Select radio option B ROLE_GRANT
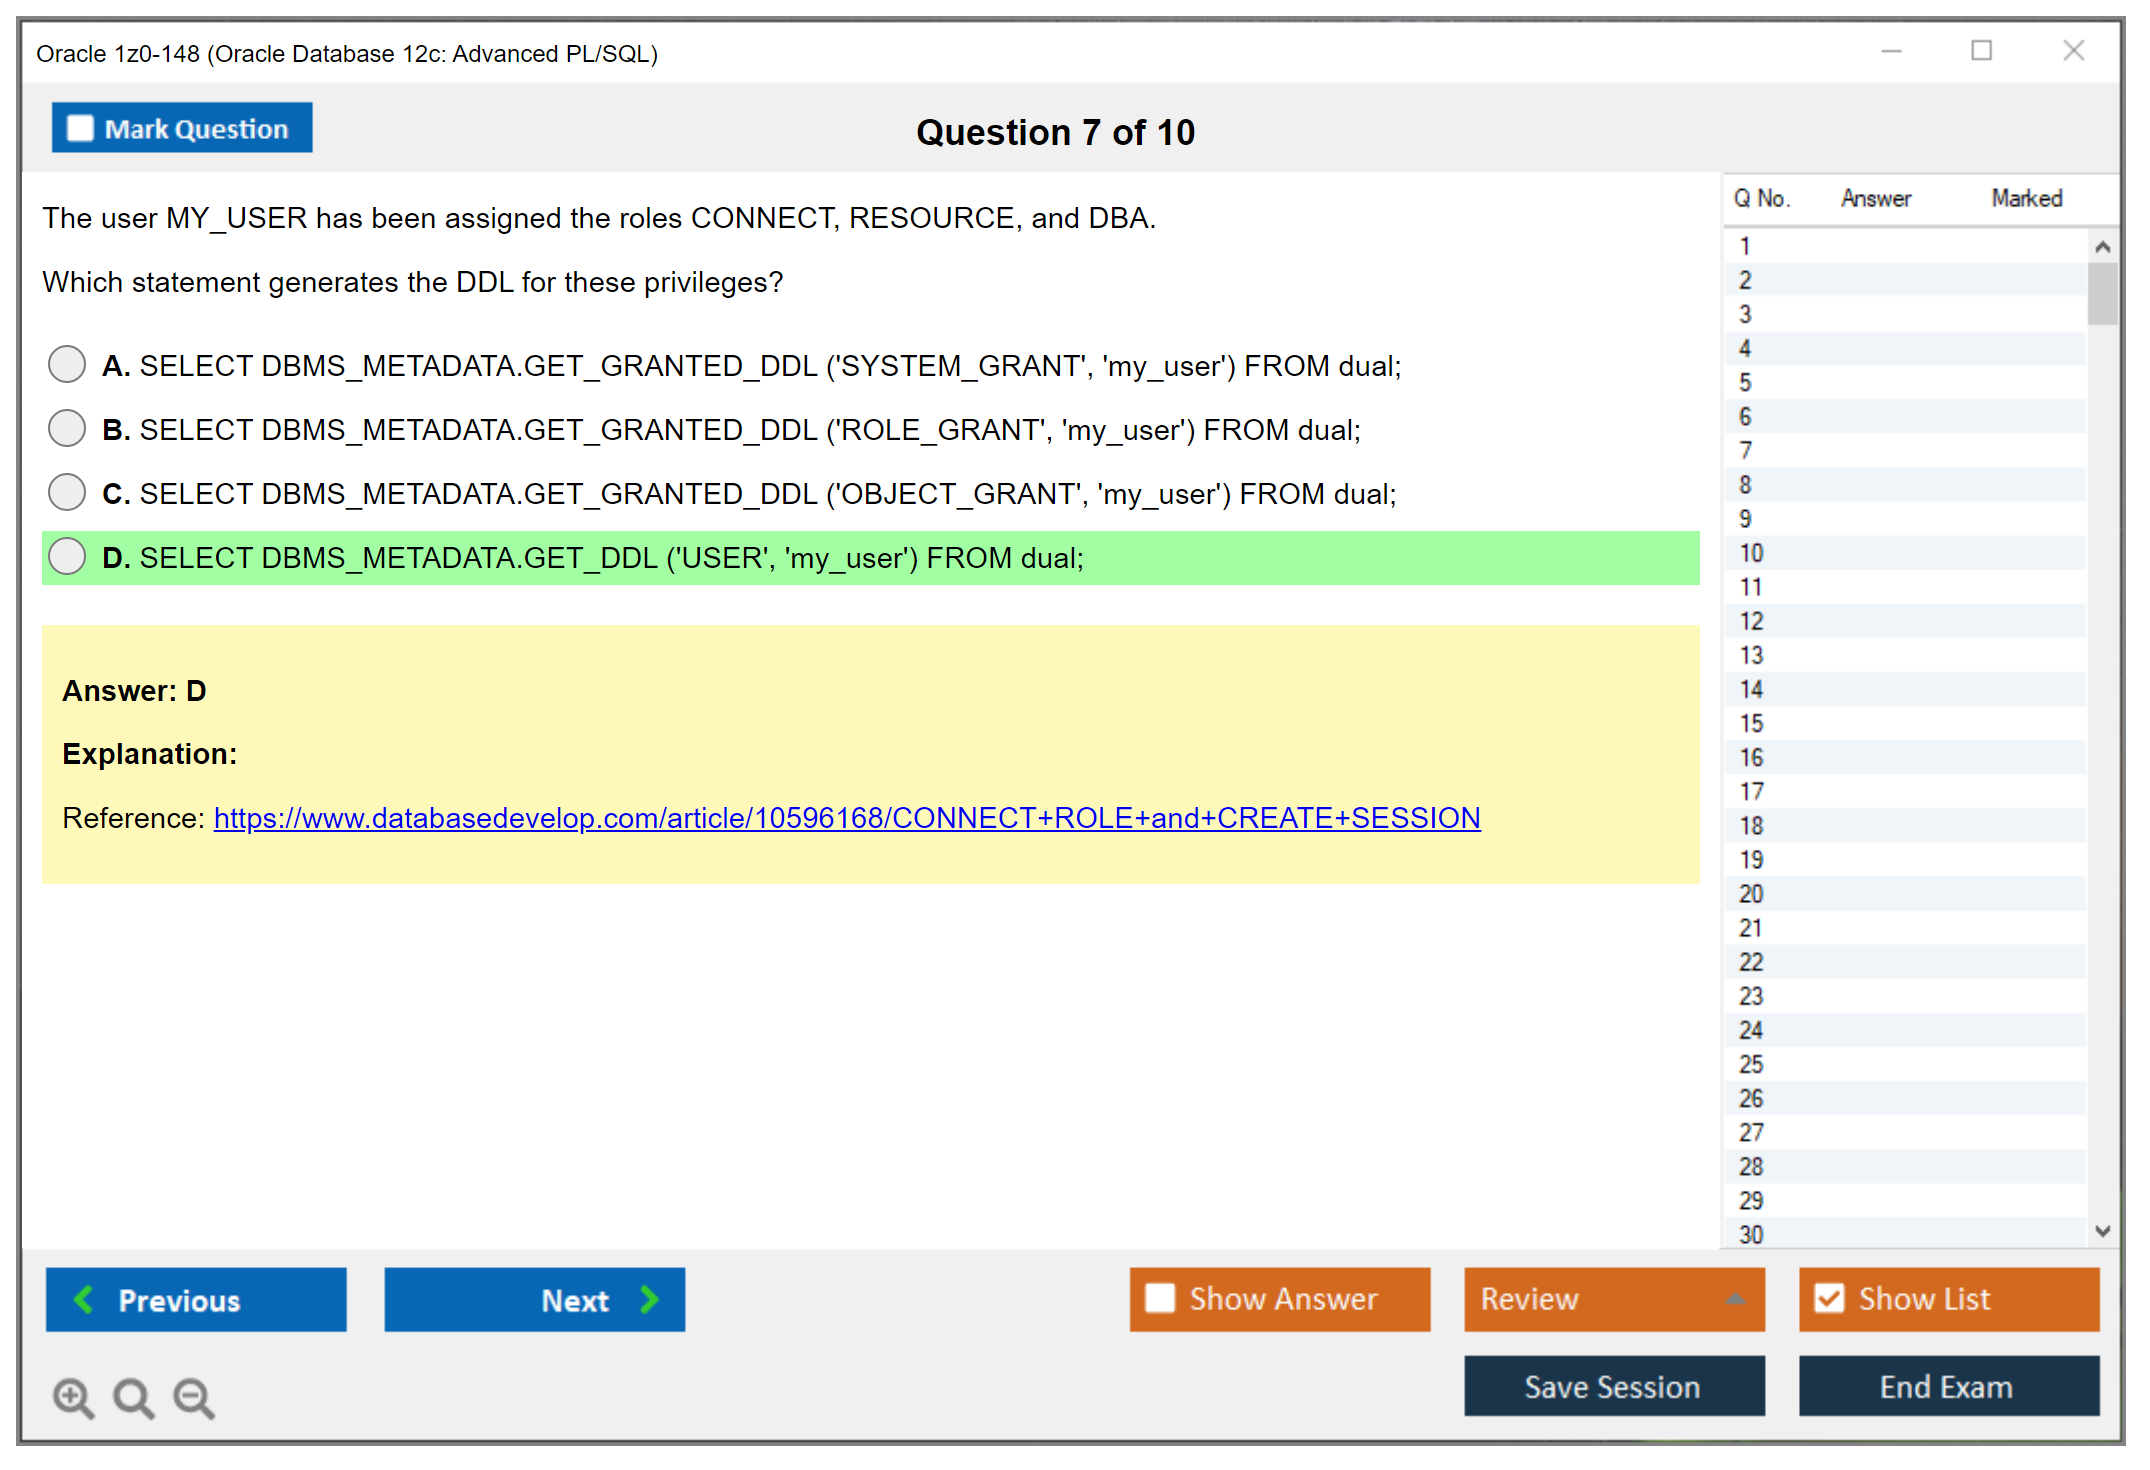Image resolution: width=2150 pixels, height=1470 pixels. [67, 429]
